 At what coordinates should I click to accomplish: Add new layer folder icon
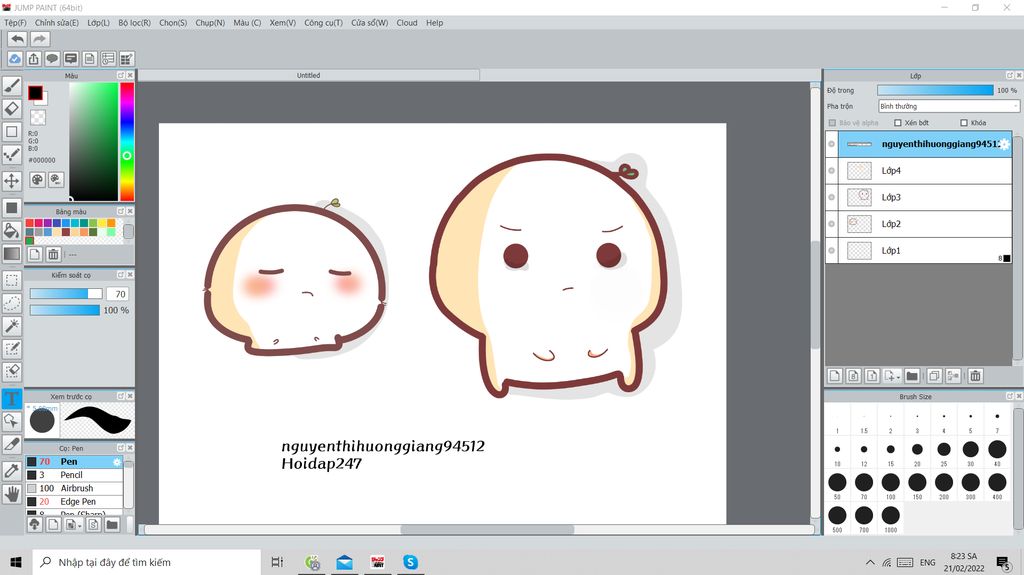coord(912,376)
